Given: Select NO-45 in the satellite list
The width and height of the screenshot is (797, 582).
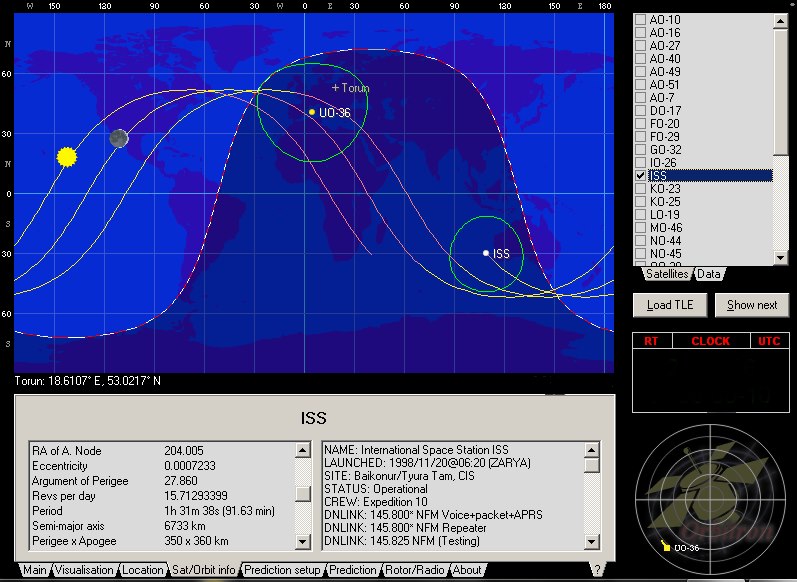Looking at the screenshot, I should 665,254.
